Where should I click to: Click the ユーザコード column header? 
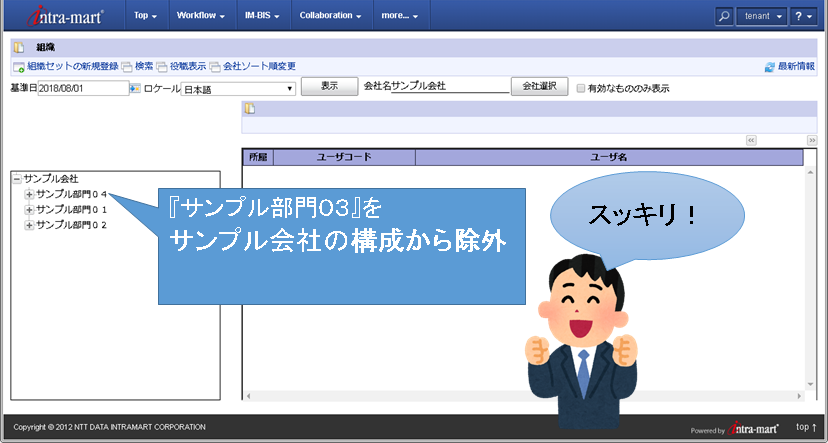344,157
